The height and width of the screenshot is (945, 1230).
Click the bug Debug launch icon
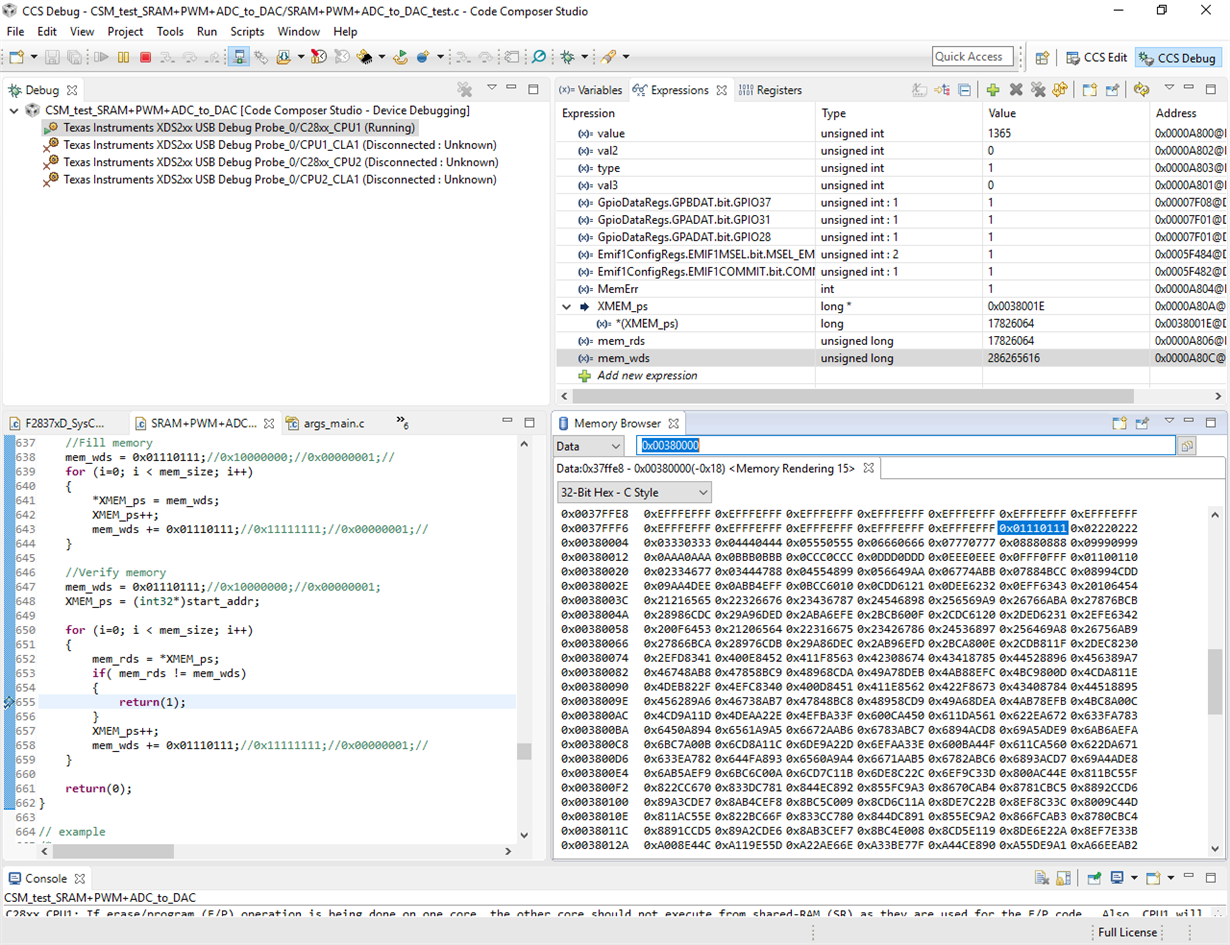click(565, 57)
